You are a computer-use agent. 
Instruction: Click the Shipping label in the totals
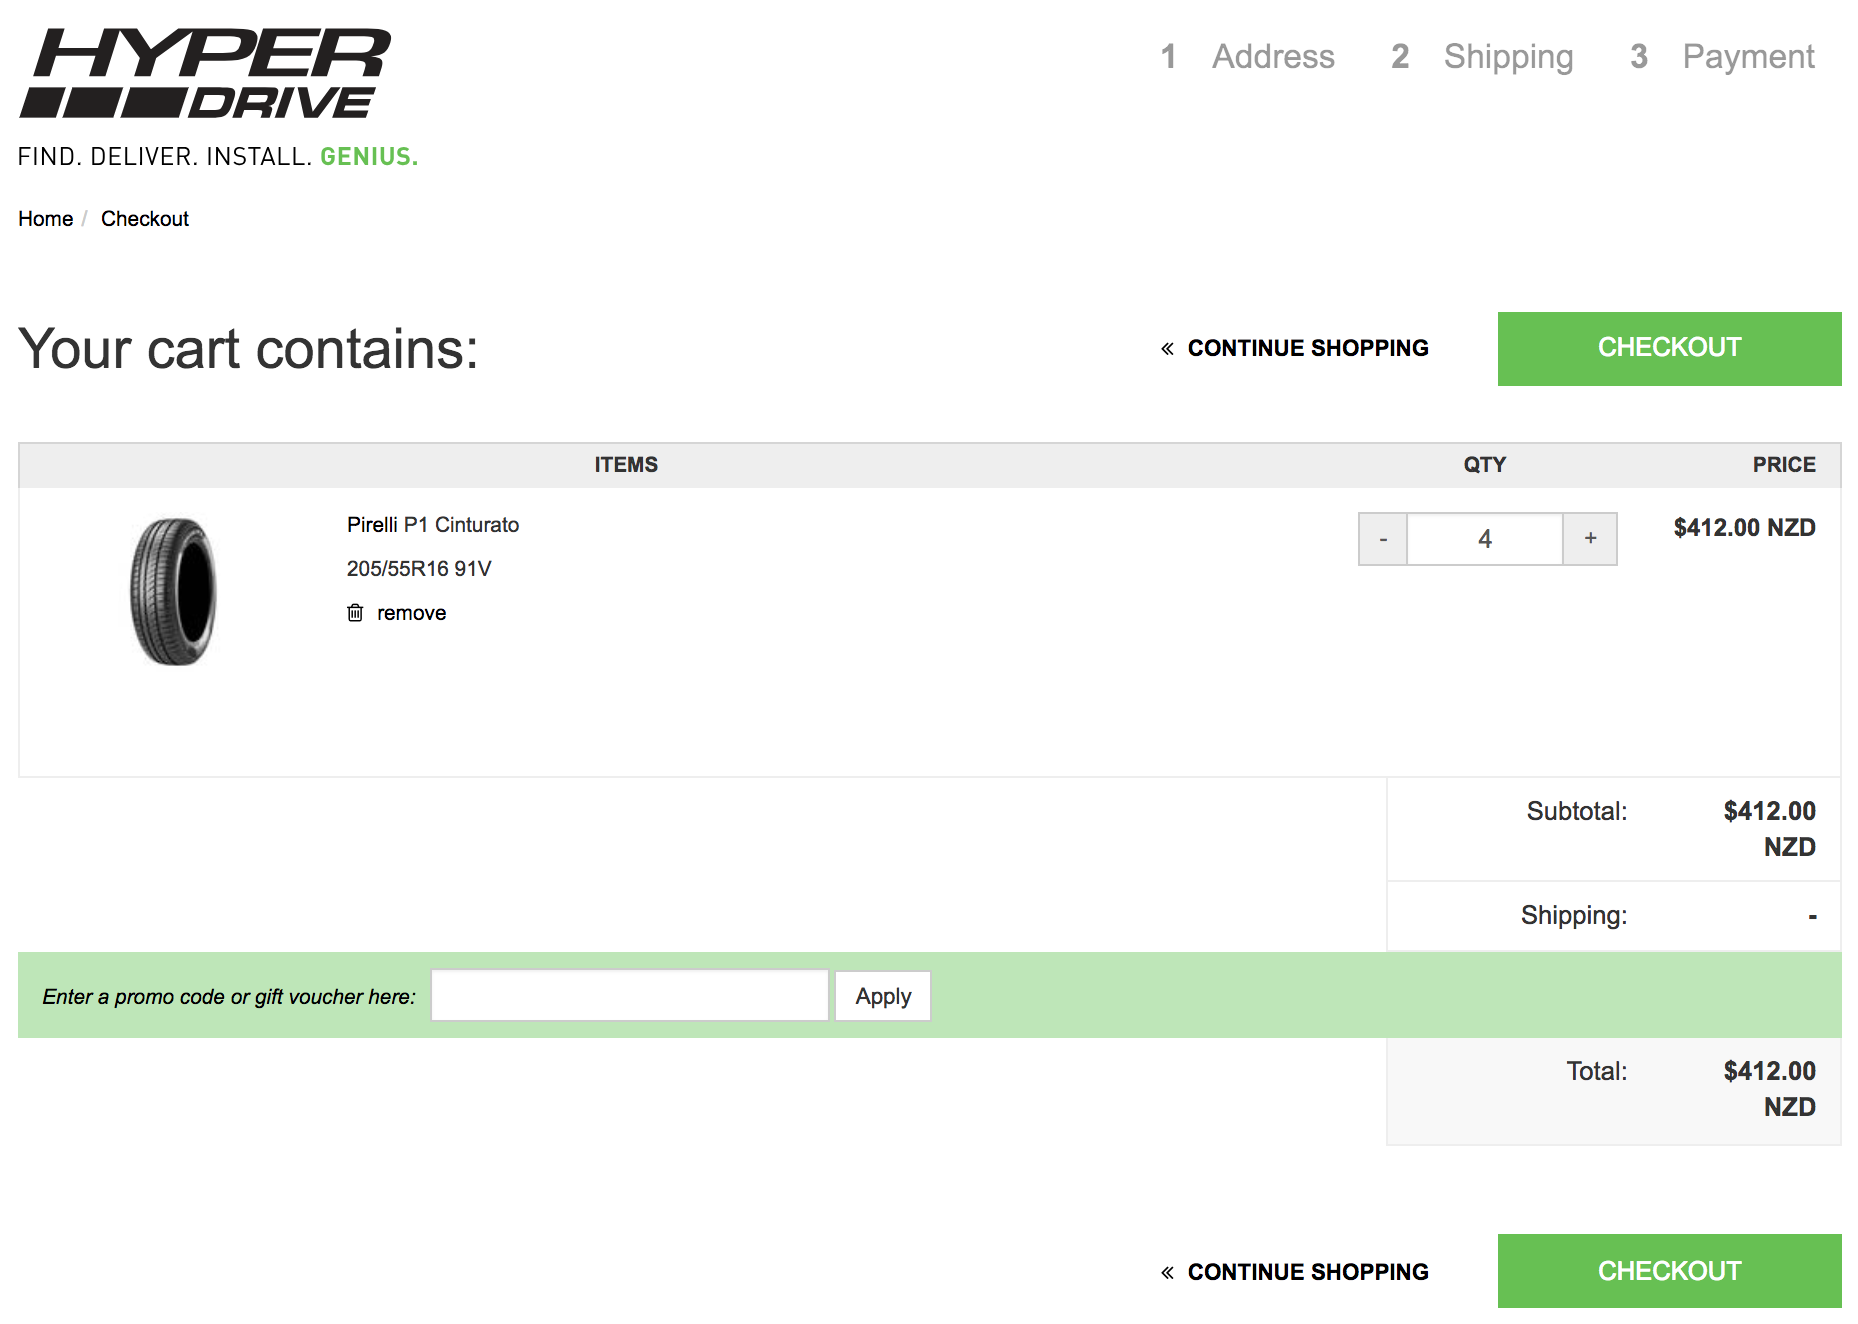1574,916
